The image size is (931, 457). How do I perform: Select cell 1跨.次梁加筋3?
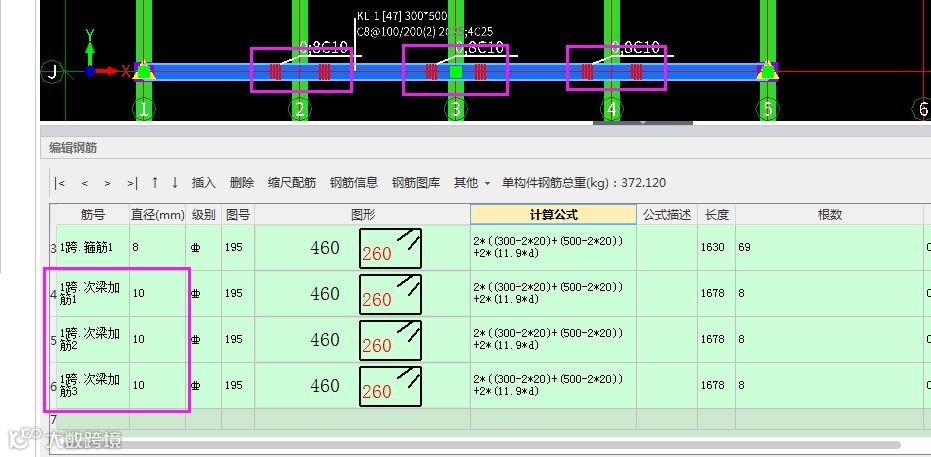pyautogui.click(x=93, y=386)
